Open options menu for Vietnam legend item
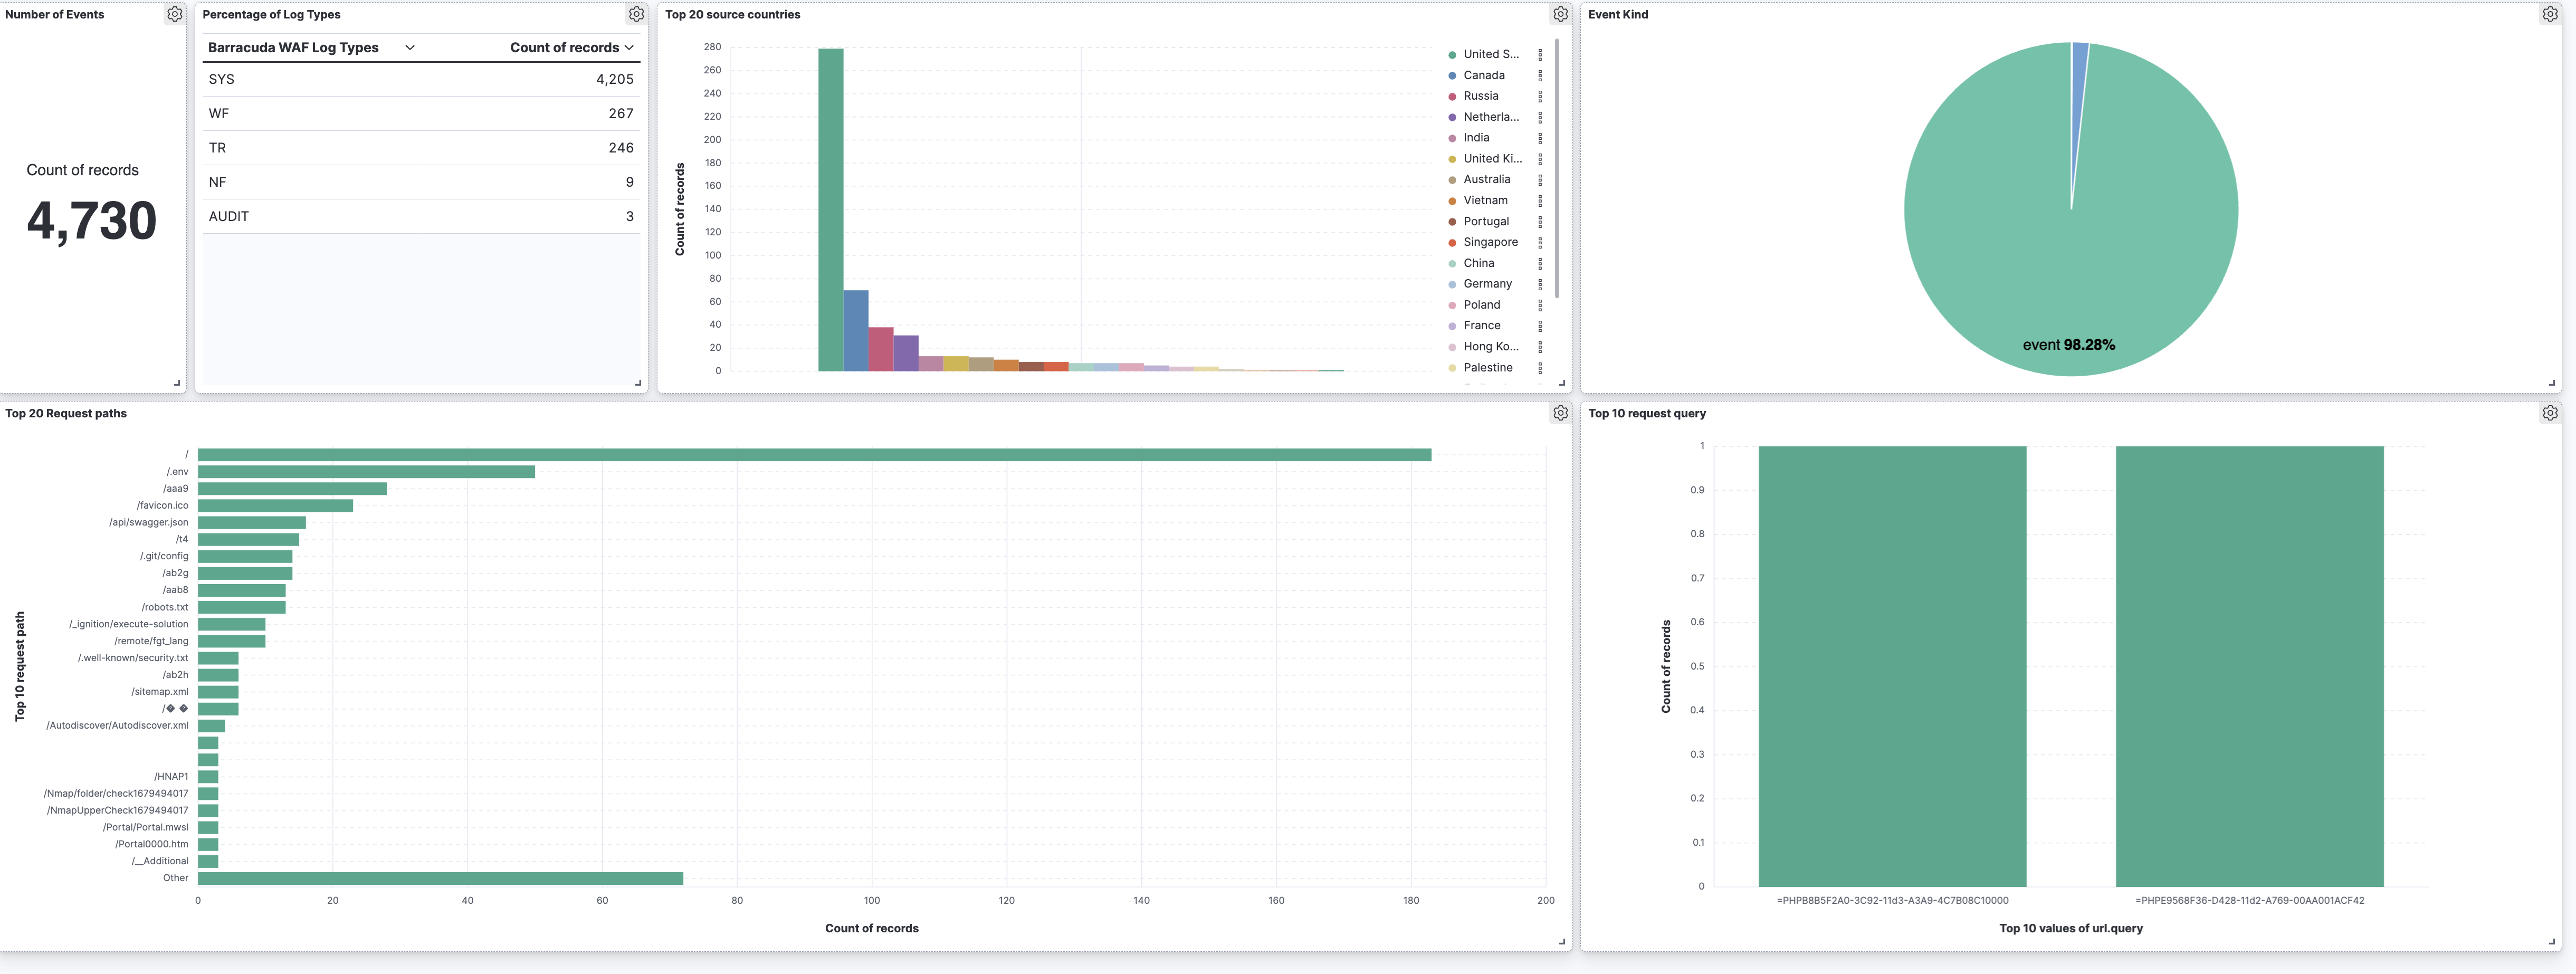Image resolution: width=2576 pixels, height=974 pixels. [1540, 201]
